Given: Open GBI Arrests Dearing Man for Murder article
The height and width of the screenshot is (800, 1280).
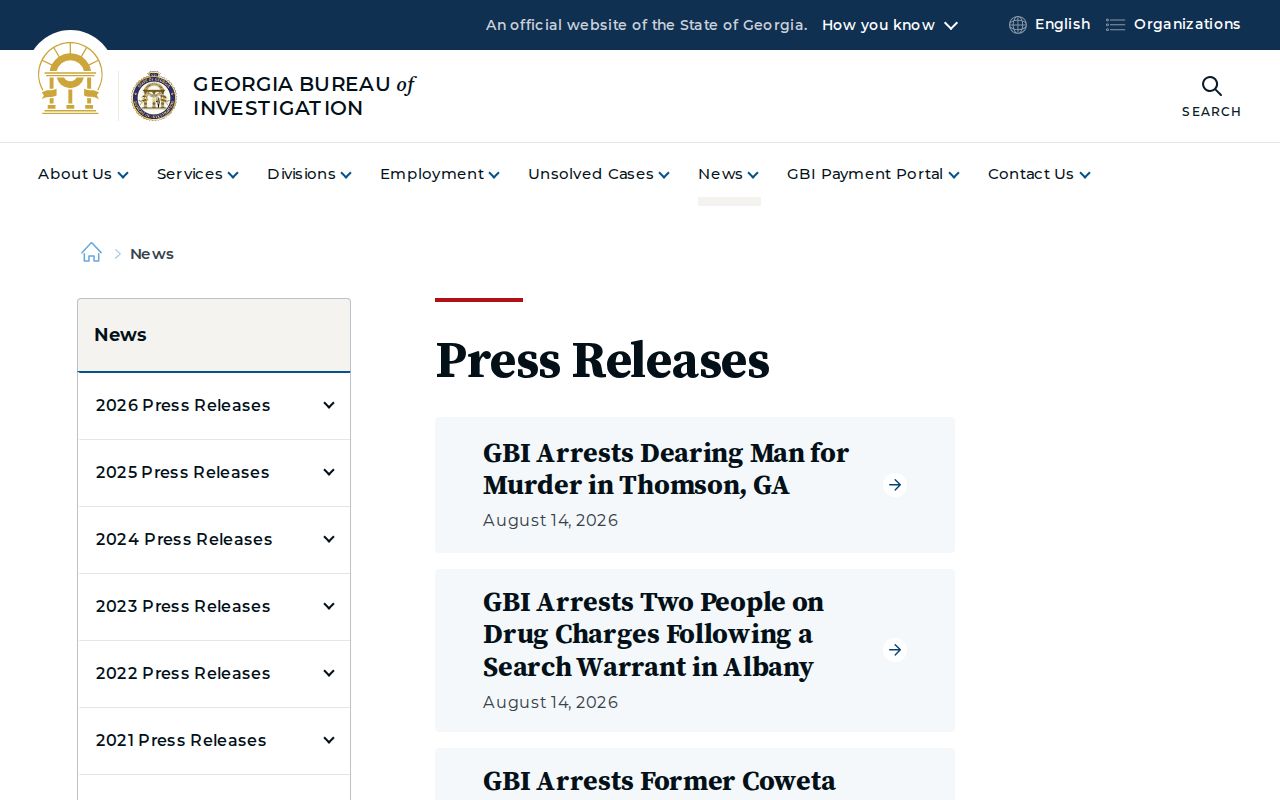Looking at the screenshot, I should [665, 469].
